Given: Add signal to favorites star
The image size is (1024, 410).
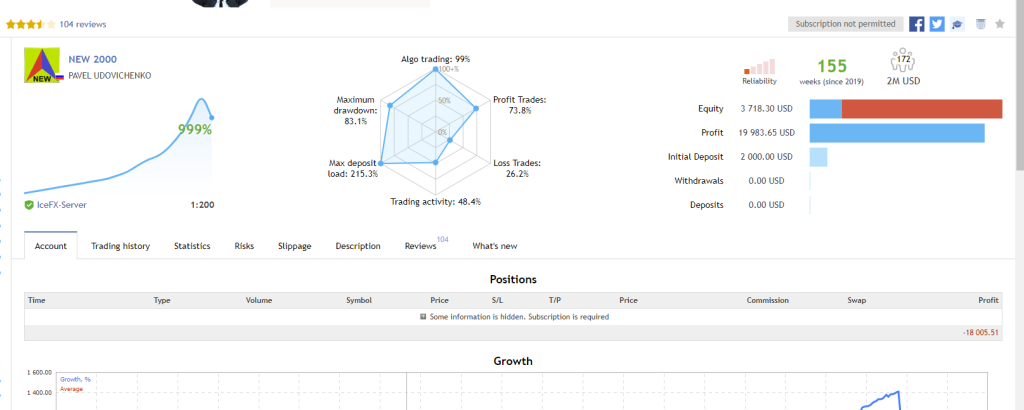Looking at the screenshot, I should tap(1000, 24).
